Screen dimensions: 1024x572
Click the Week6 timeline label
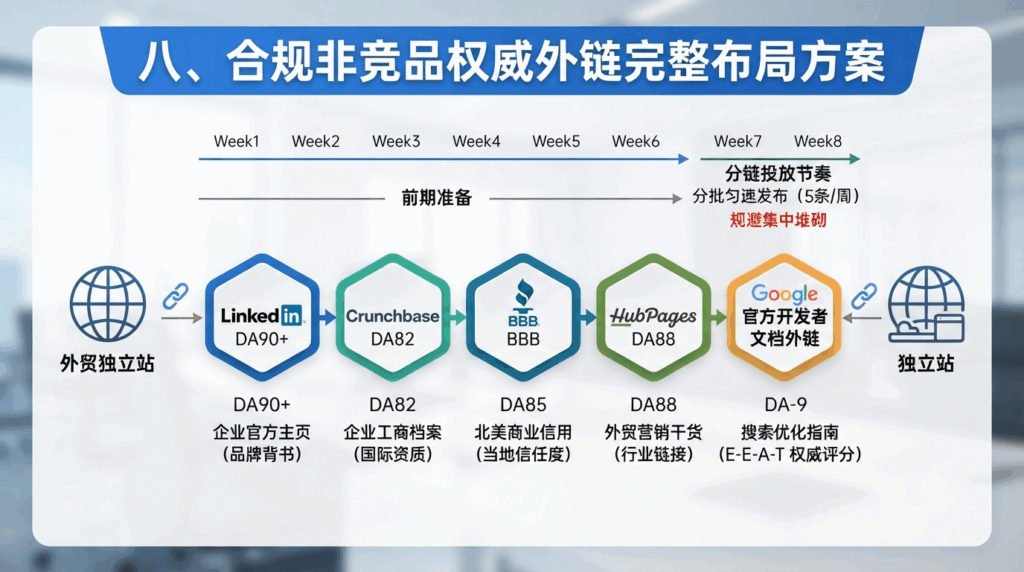[635, 141]
